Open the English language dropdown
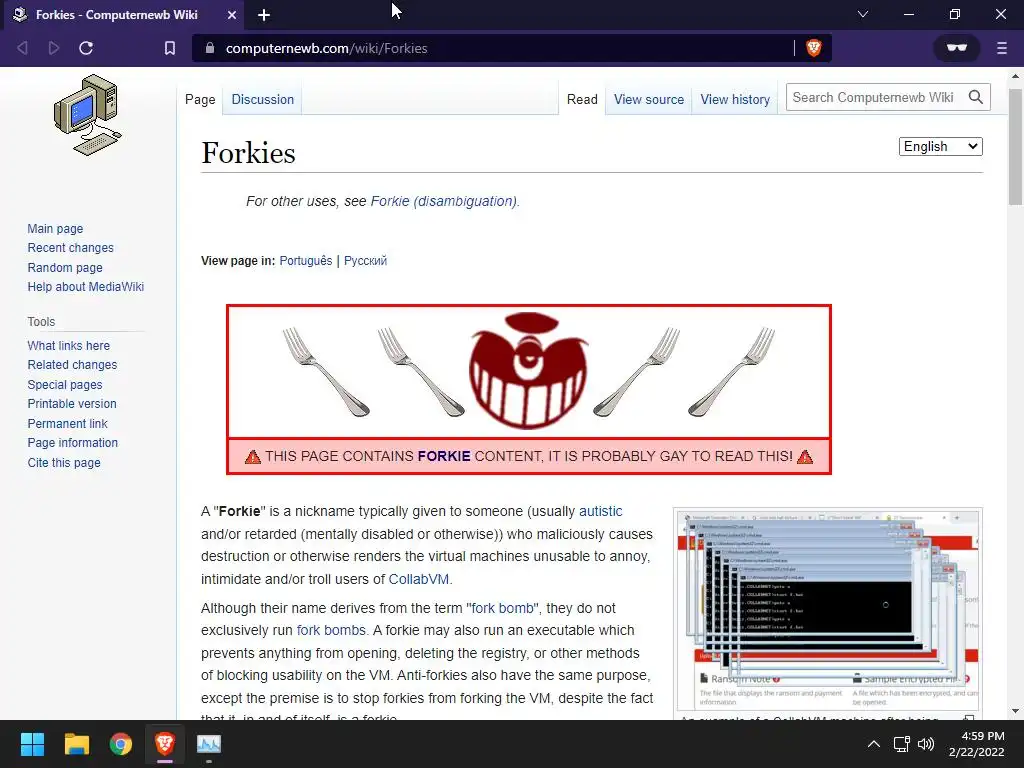This screenshot has height=768, width=1024. pyautogui.click(x=940, y=146)
